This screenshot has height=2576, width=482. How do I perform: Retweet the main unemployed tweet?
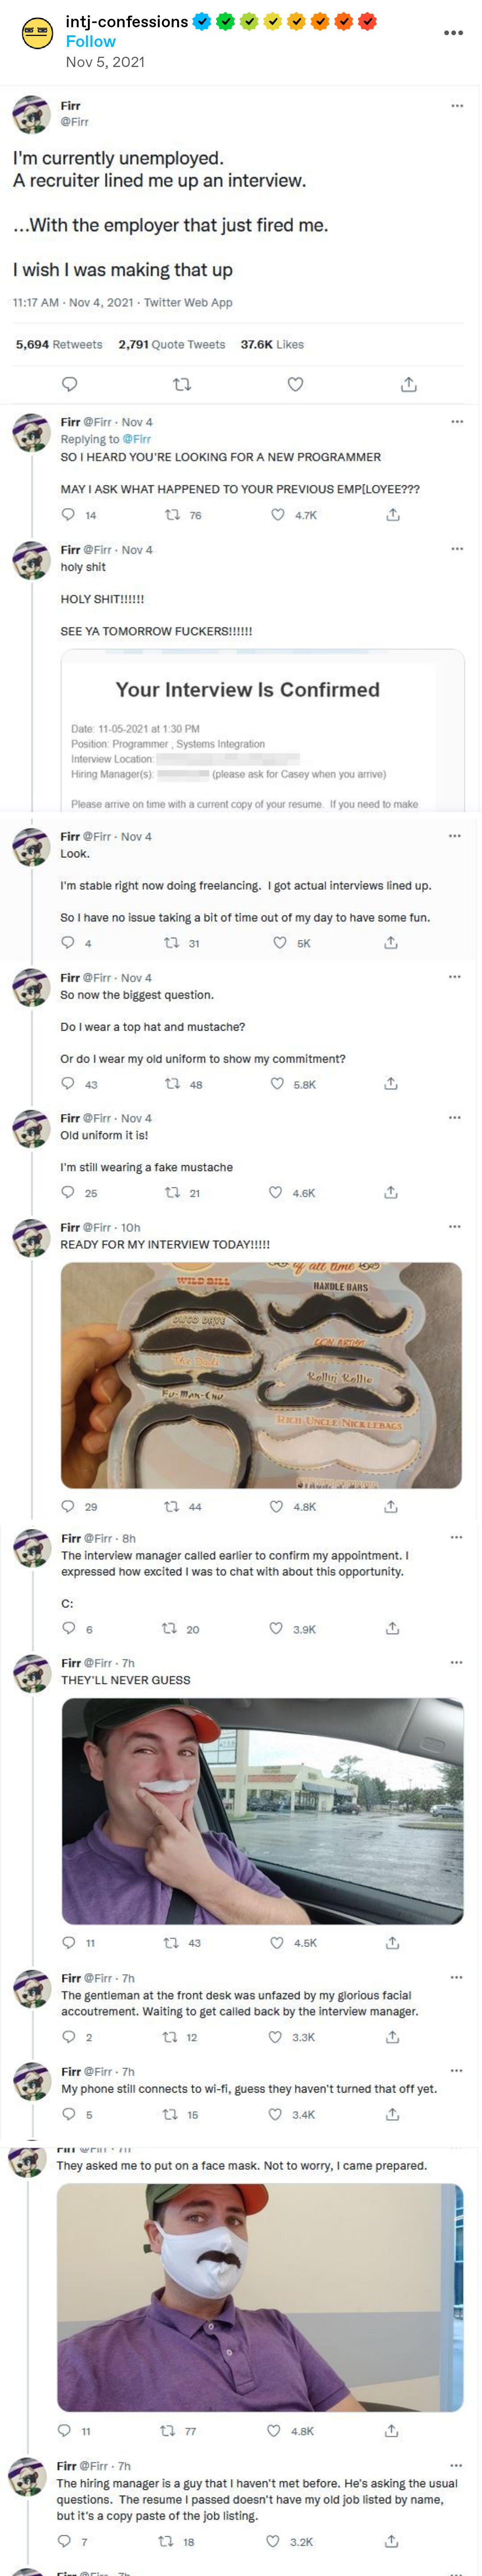point(182,384)
